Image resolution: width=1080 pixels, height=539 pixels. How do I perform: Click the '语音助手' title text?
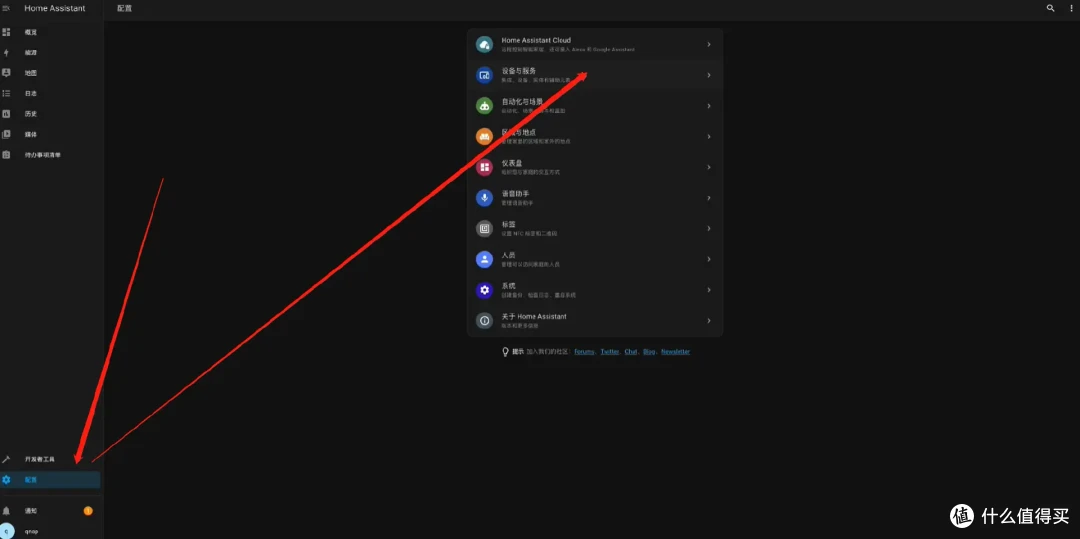click(x=515, y=193)
